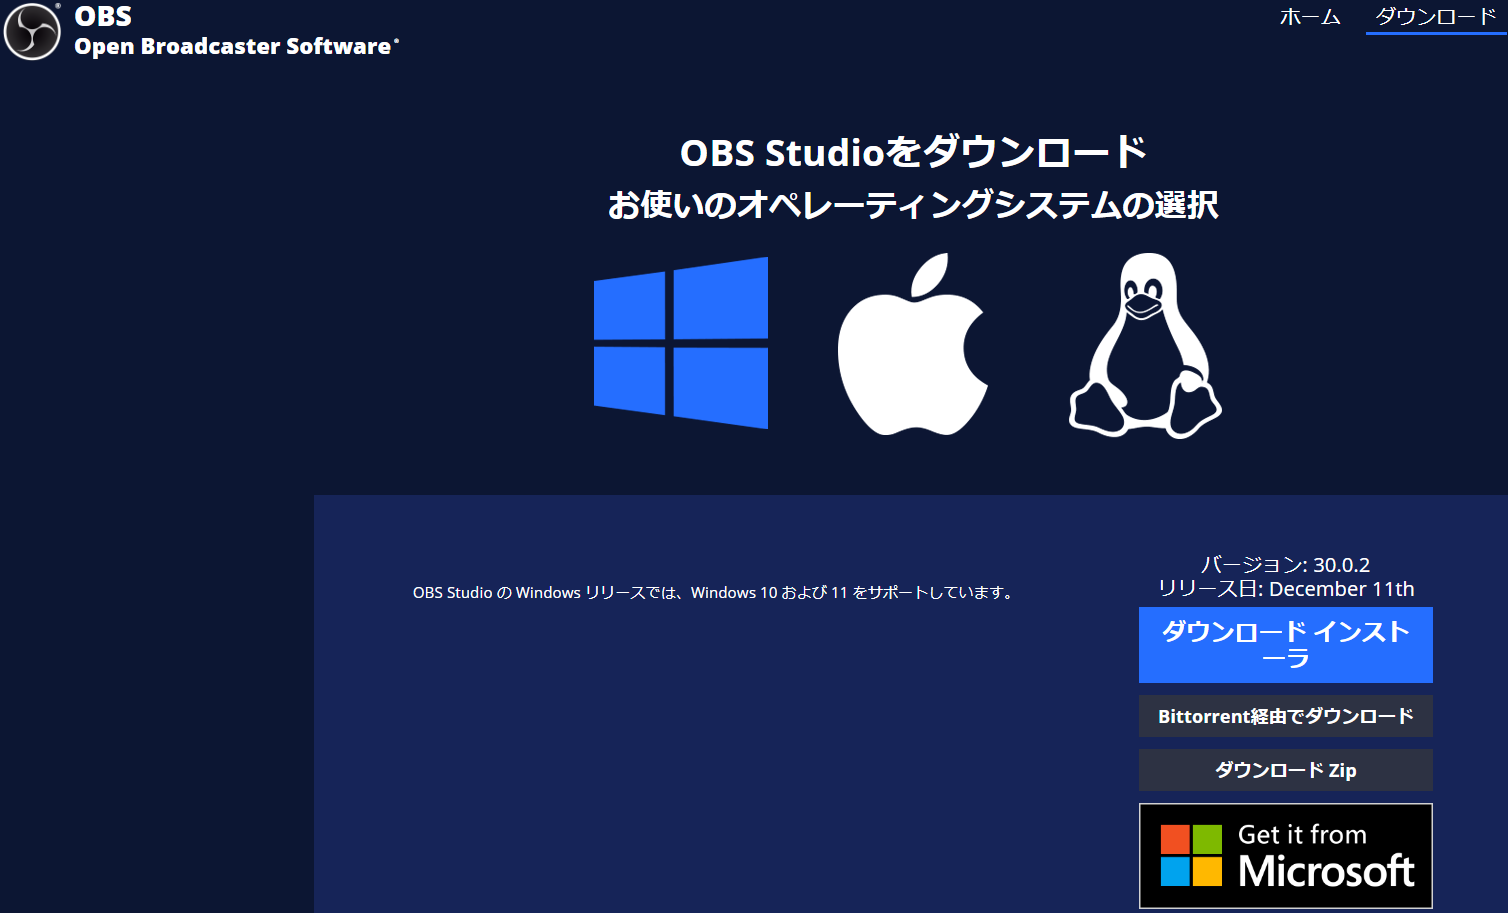Click the Windows 10 および 11 support description
Viewport: 1508px width, 913px height.
[713, 592]
